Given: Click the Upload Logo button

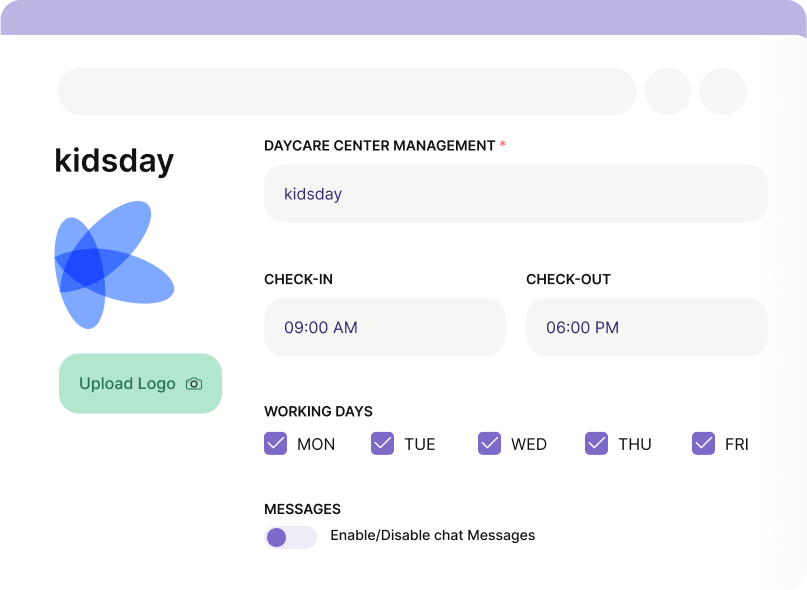Looking at the screenshot, I should click(140, 383).
